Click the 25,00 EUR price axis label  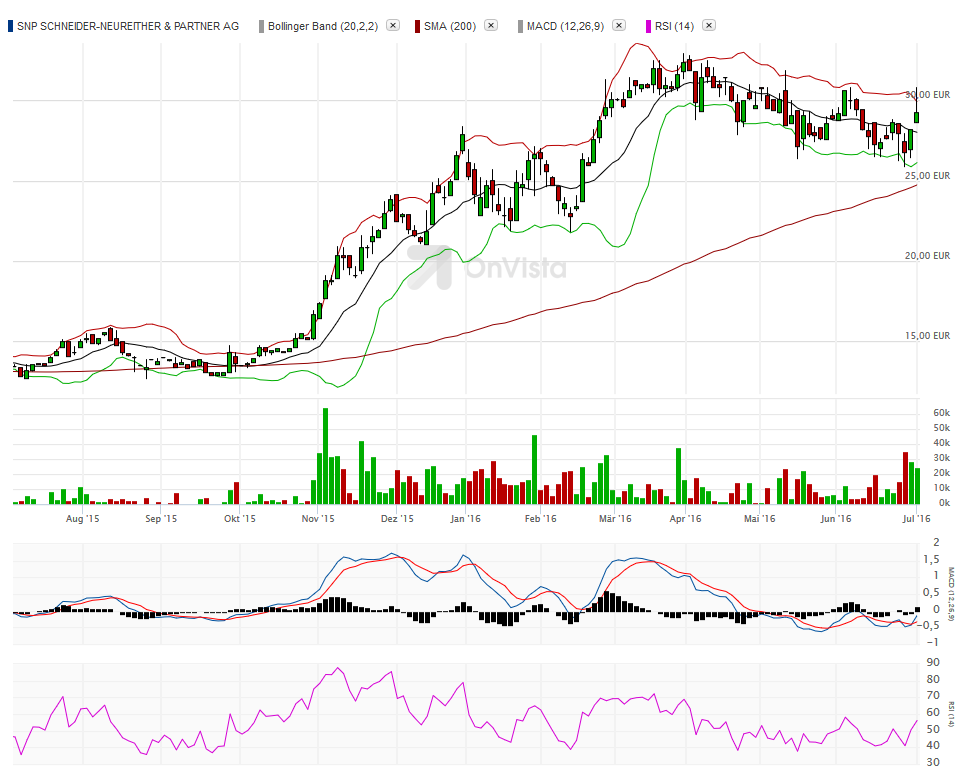[927, 175]
